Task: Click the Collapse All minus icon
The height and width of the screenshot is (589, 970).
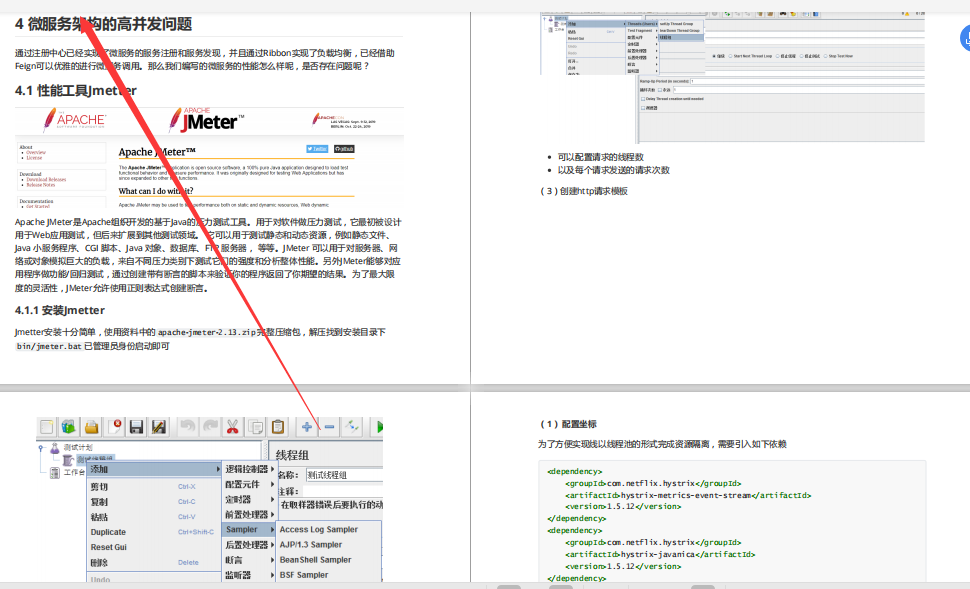Action: pyautogui.click(x=329, y=426)
